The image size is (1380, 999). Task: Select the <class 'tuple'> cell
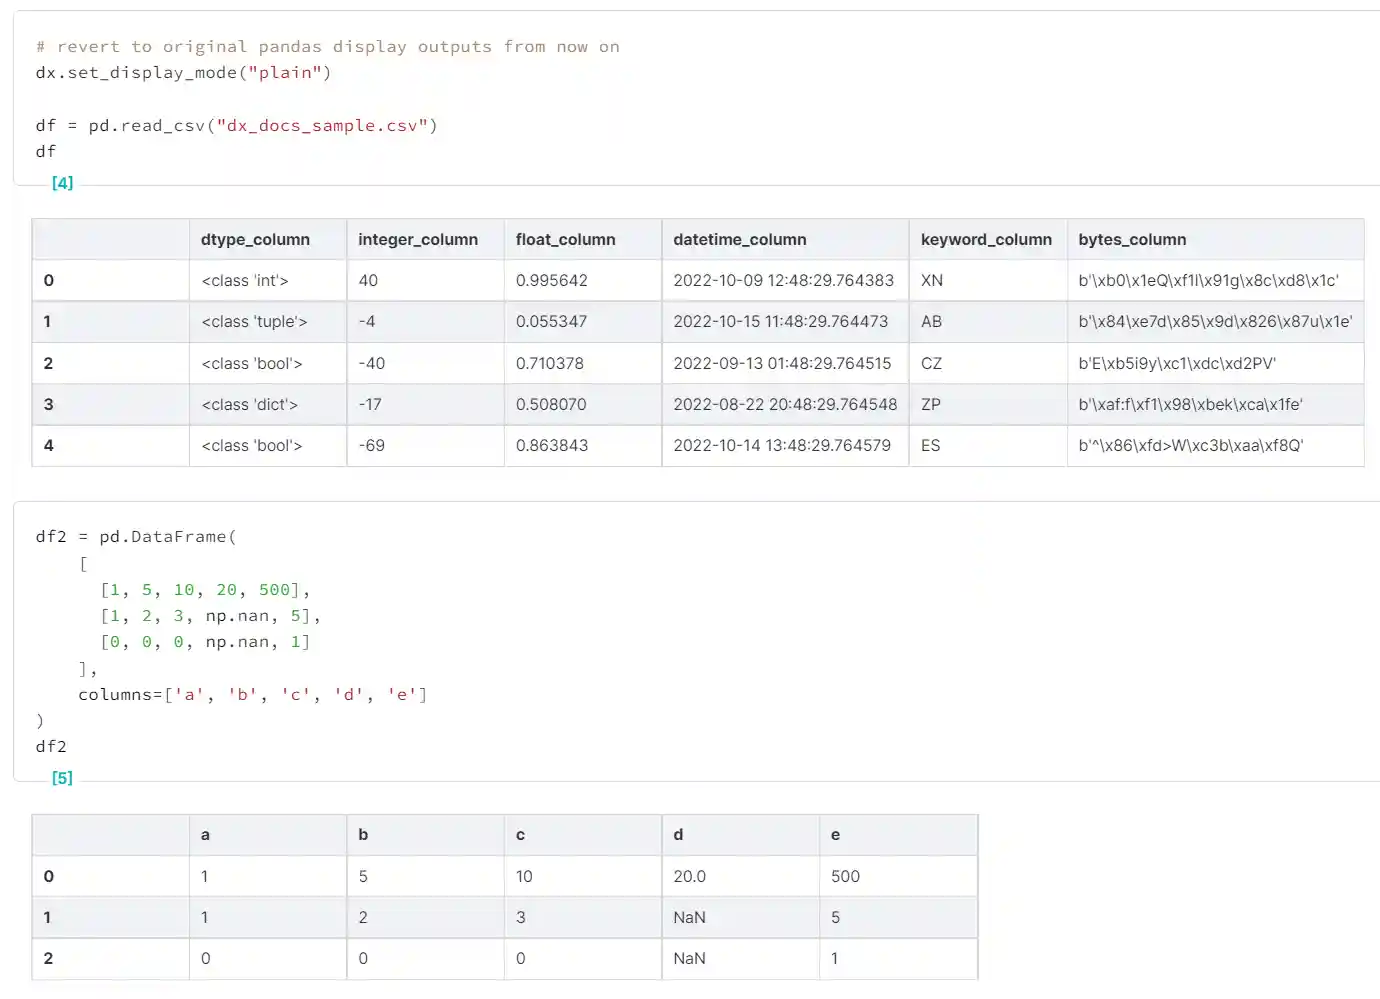point(254,322)
